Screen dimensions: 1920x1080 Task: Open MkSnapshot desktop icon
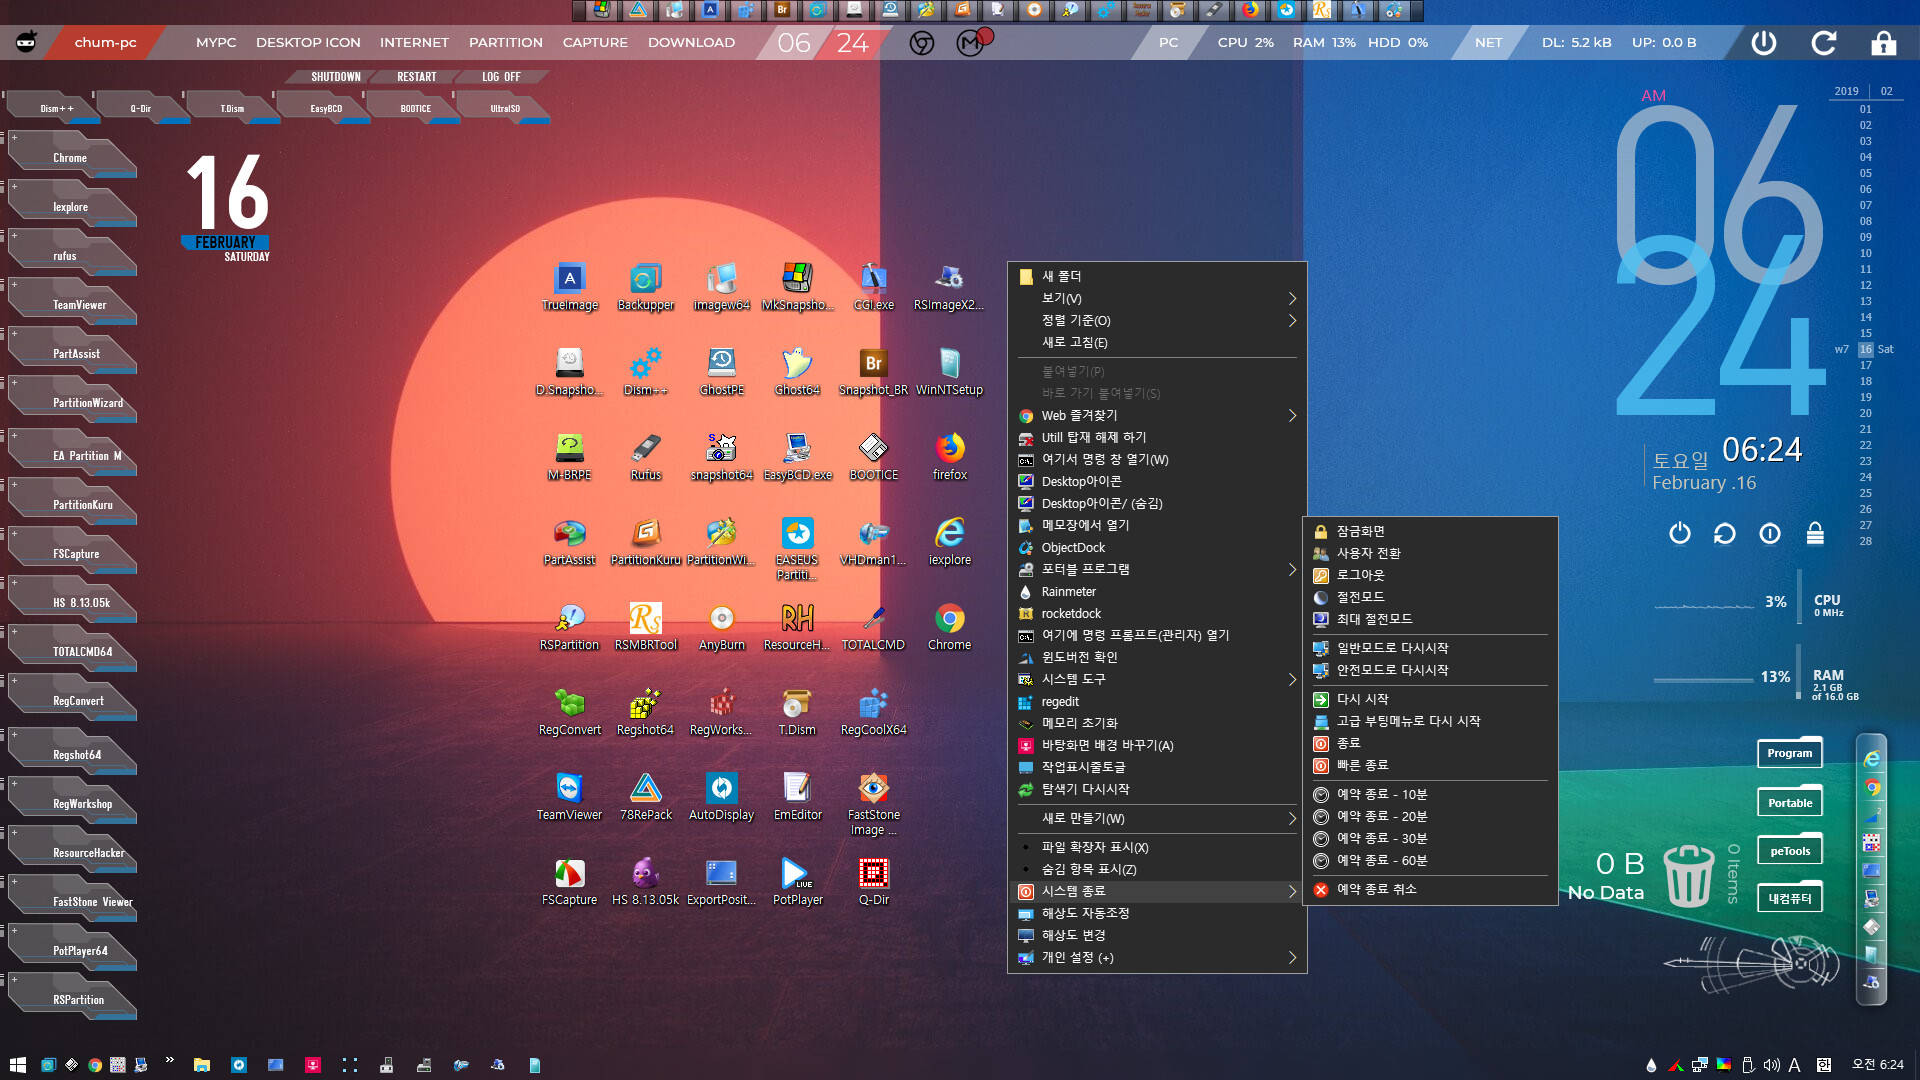797,287
